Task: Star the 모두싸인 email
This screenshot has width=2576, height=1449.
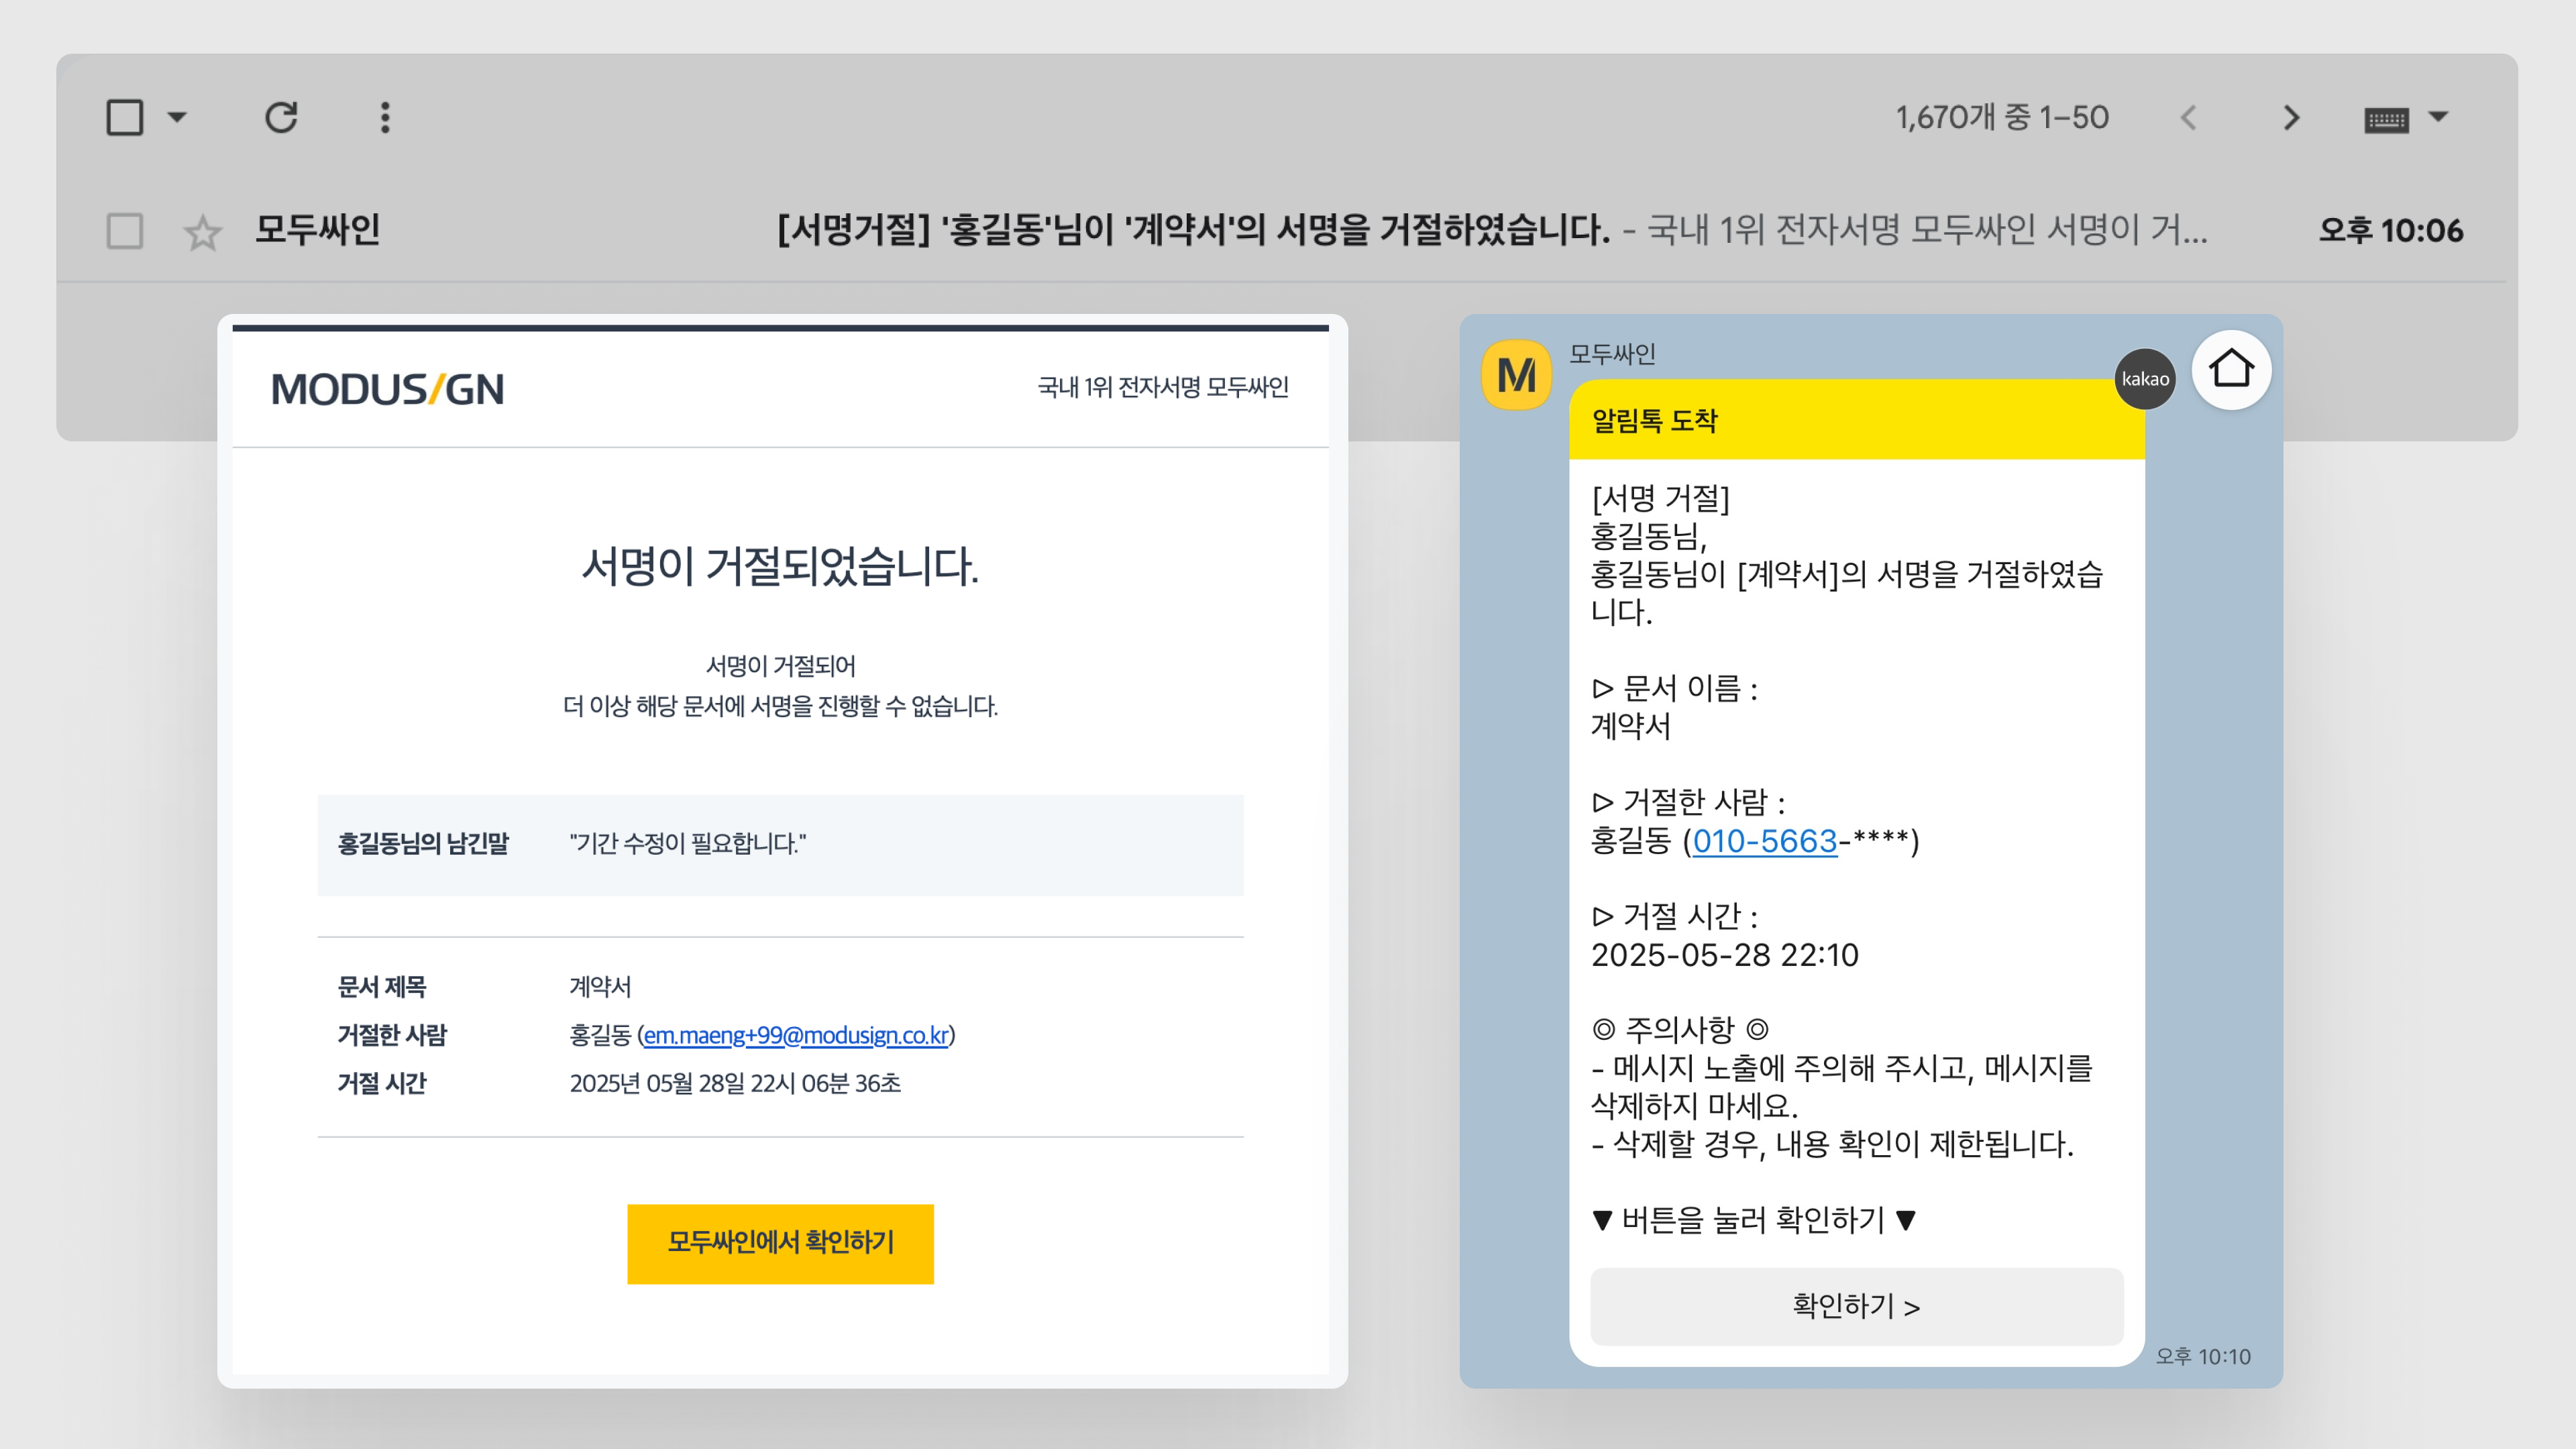Action: pos(203,232)
